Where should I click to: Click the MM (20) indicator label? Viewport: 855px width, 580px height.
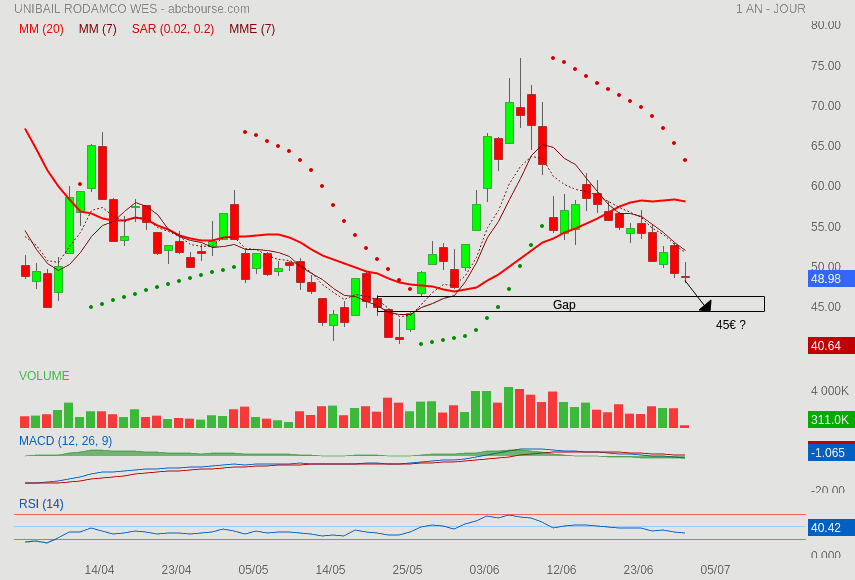41,29
